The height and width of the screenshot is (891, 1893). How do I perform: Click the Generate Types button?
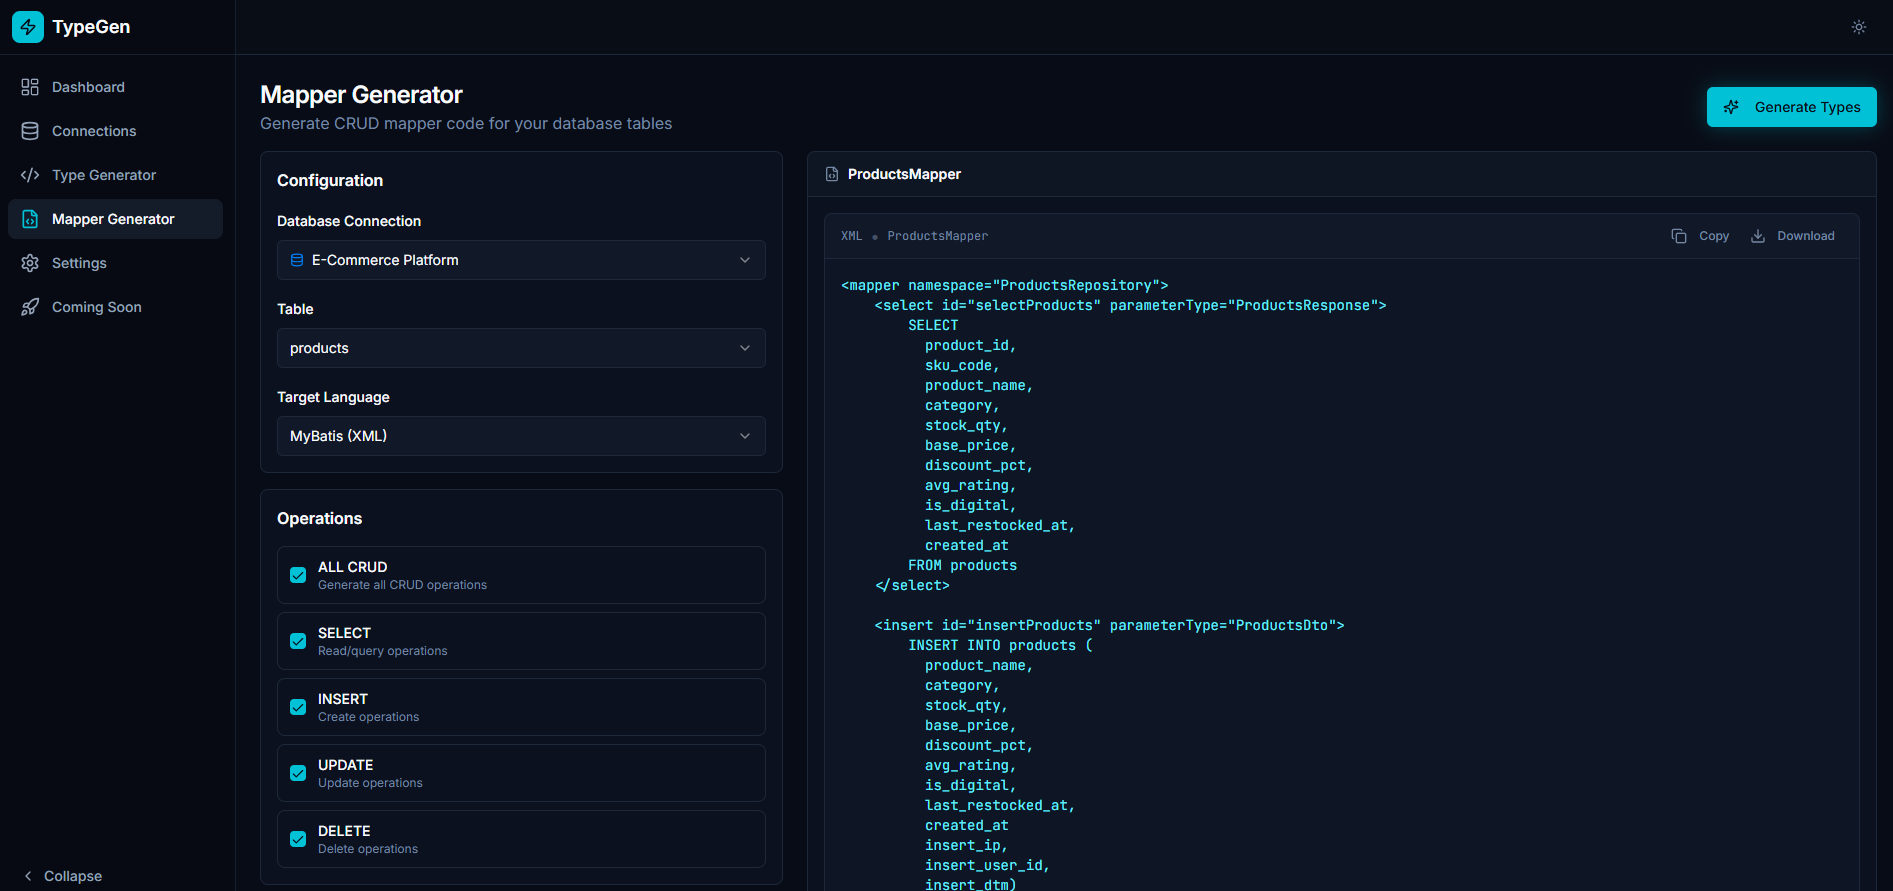pyautogui.click(x=1791, y=107)
